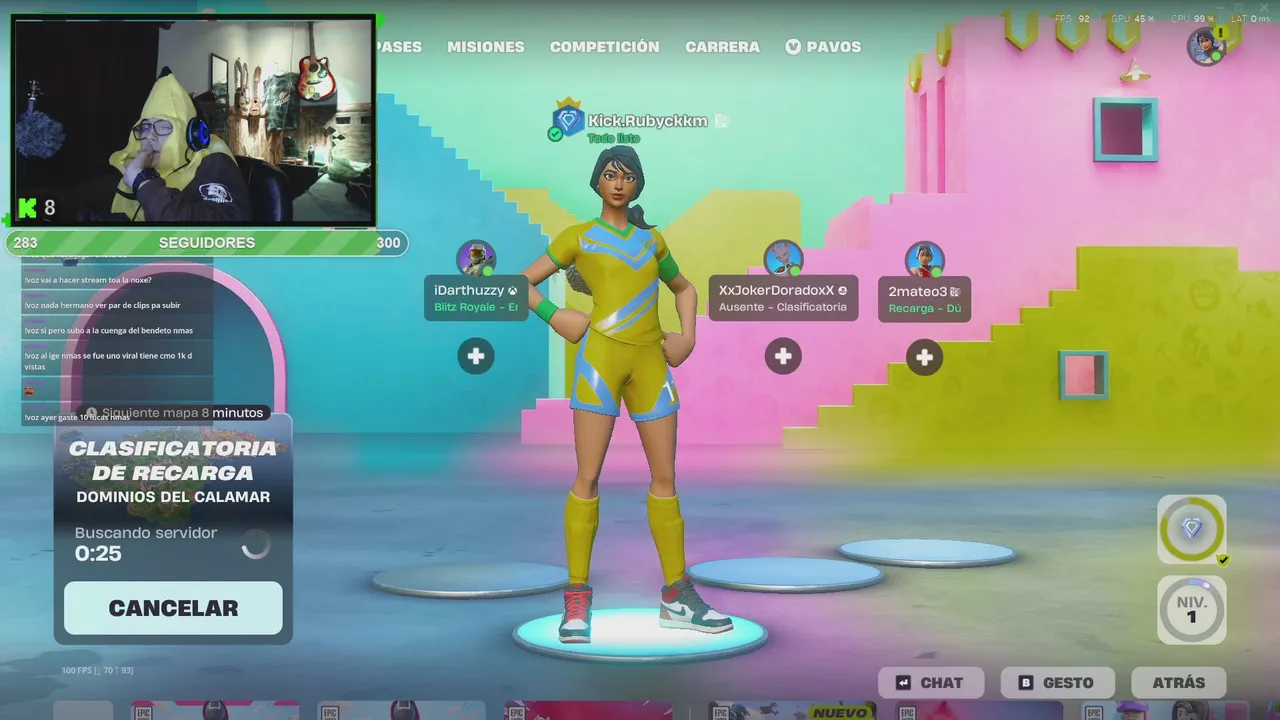The image size is (1280, 720).
Task: Click the Kick.Rubyckkm player name
Action: [x=648, y=121]
